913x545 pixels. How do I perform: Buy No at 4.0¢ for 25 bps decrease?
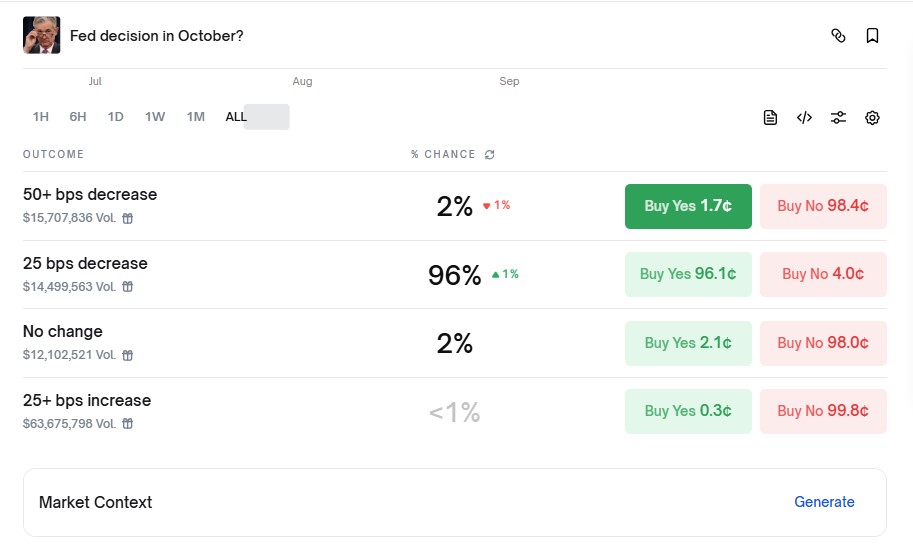pos(823,274)
